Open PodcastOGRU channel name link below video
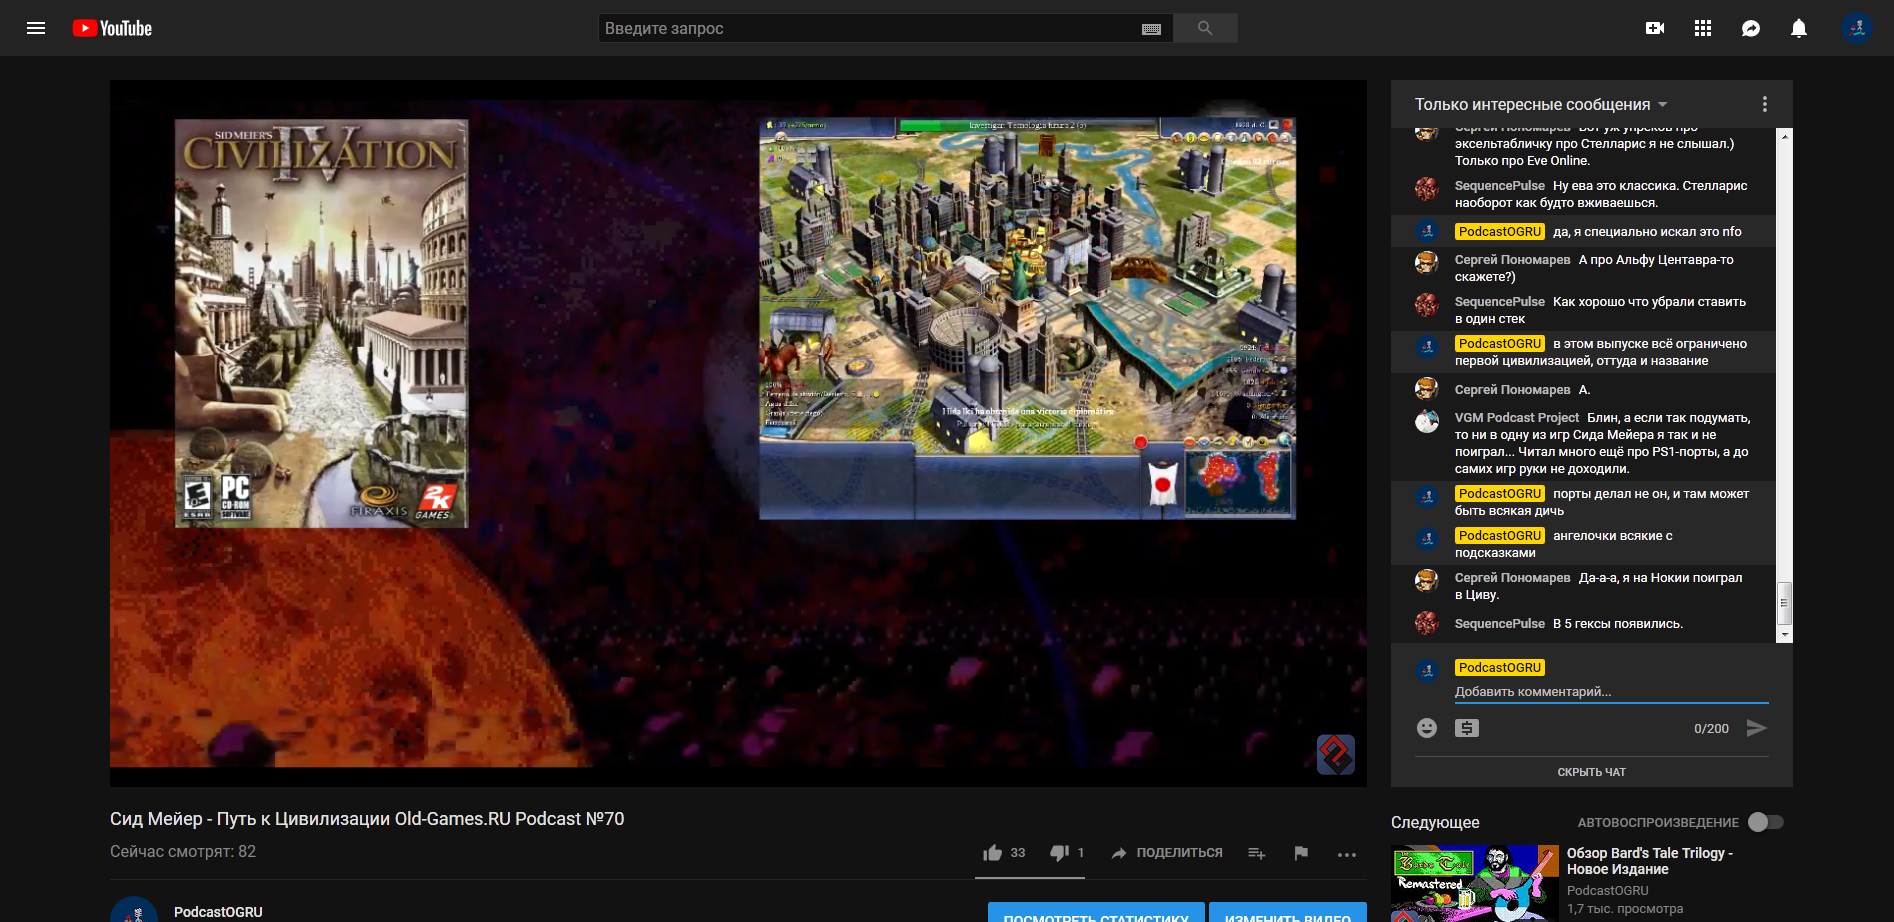The image size is (1894, 922). click(x=218, y=912)
